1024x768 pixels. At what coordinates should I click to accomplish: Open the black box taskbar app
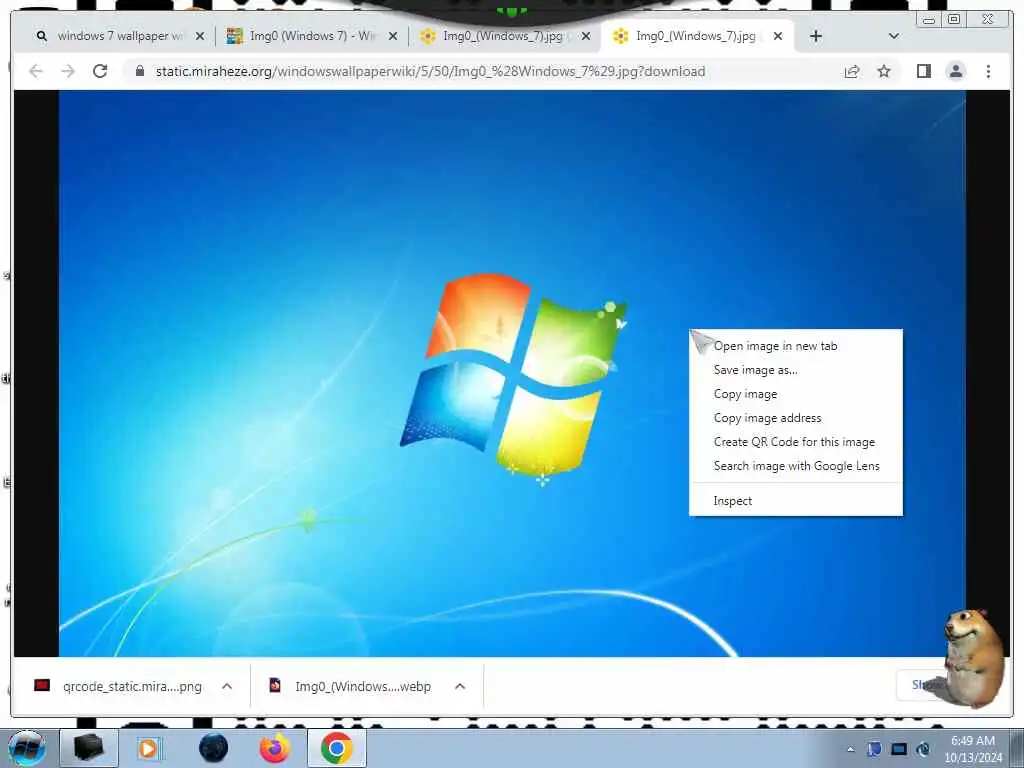(x=89, y=748)
